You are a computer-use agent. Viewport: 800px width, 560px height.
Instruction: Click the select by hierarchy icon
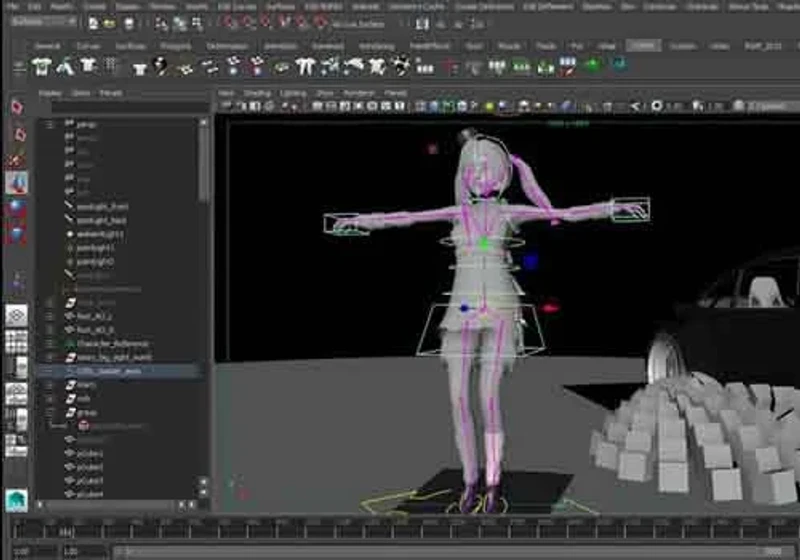(161, 23)
